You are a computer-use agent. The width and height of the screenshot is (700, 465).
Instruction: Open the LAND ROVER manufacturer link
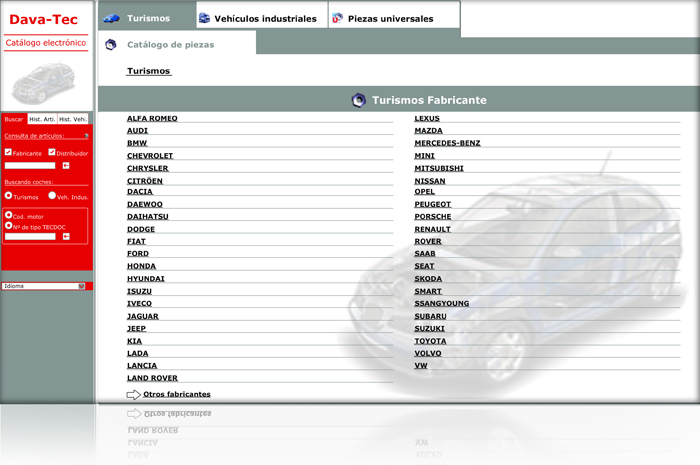click(152, 378)
